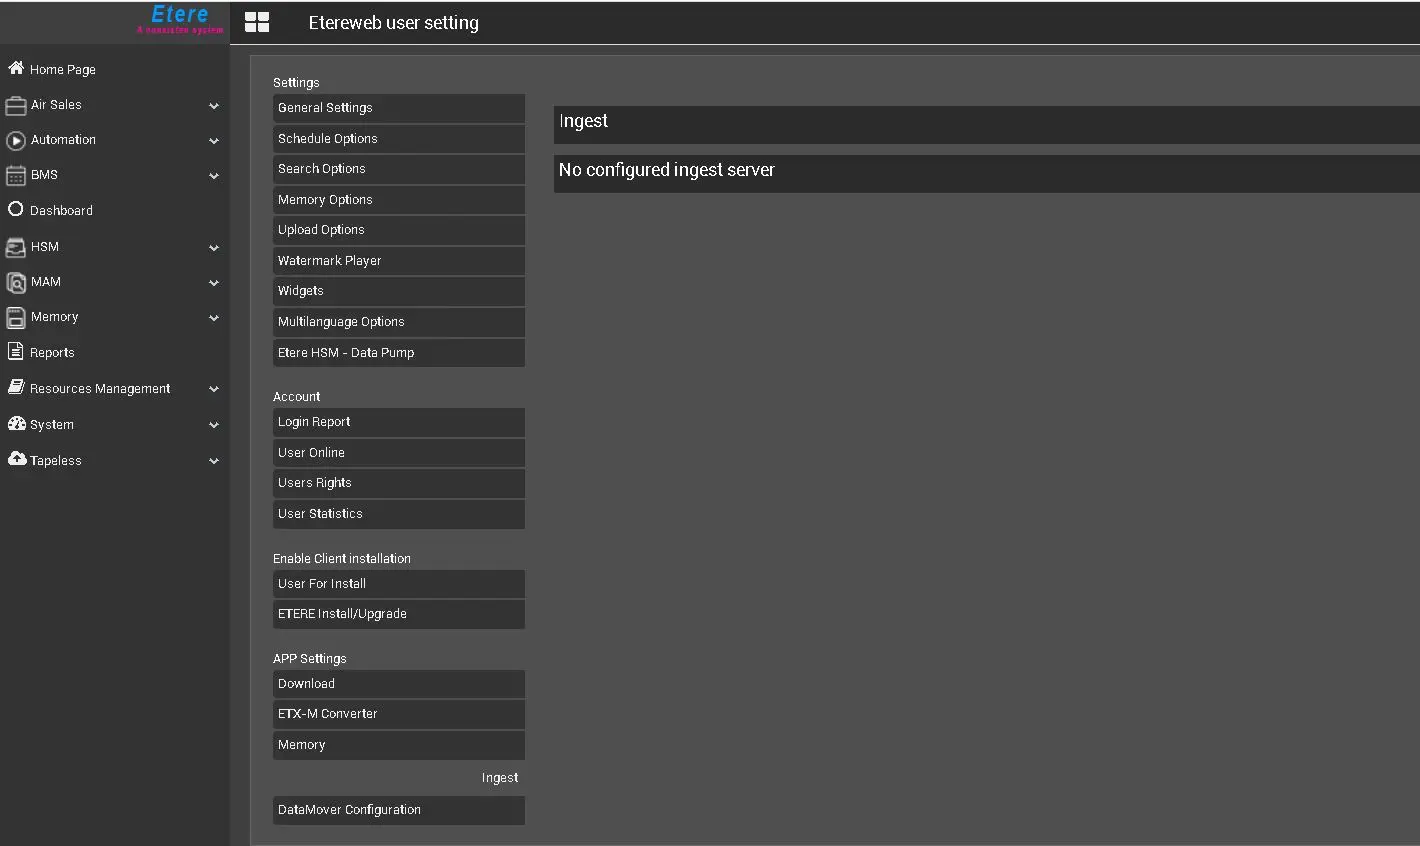Image resolution: width=1420 pixels, height=846 pixels.
Task: Click the Tapeless cloud upload icon
Action: tap(16, 459)
